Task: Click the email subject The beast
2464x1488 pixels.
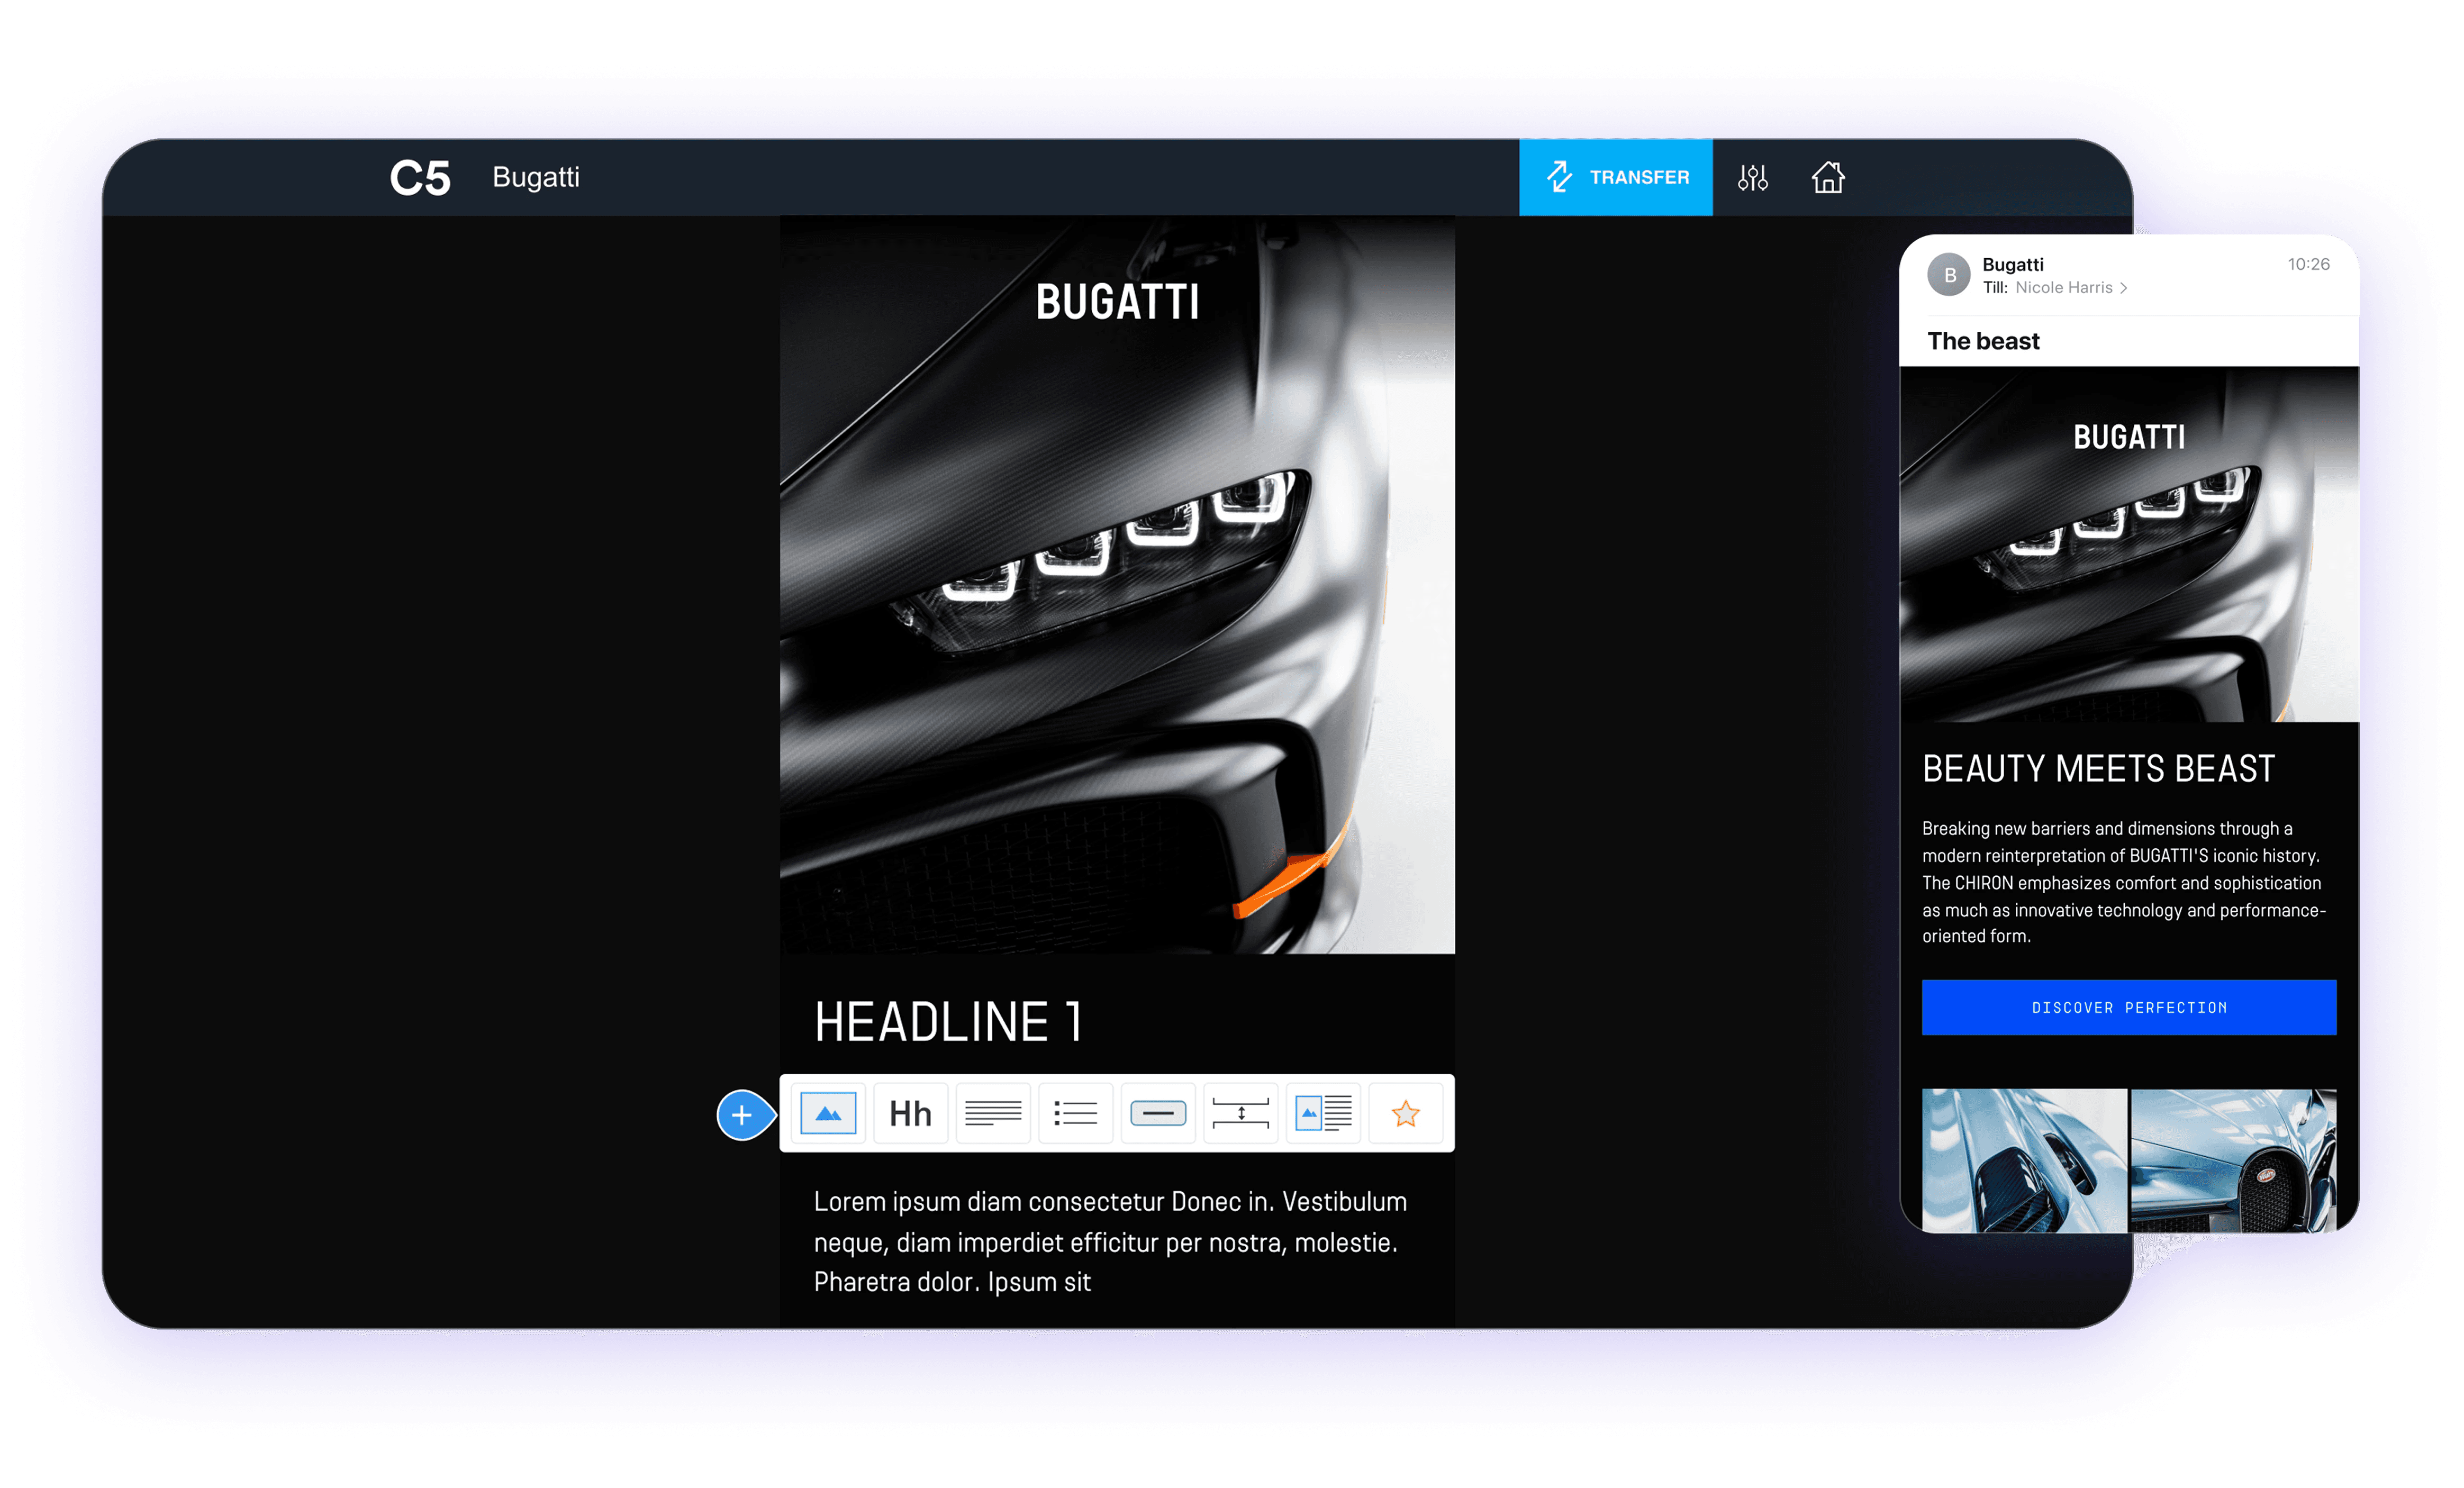Action: pos(1983,341)
